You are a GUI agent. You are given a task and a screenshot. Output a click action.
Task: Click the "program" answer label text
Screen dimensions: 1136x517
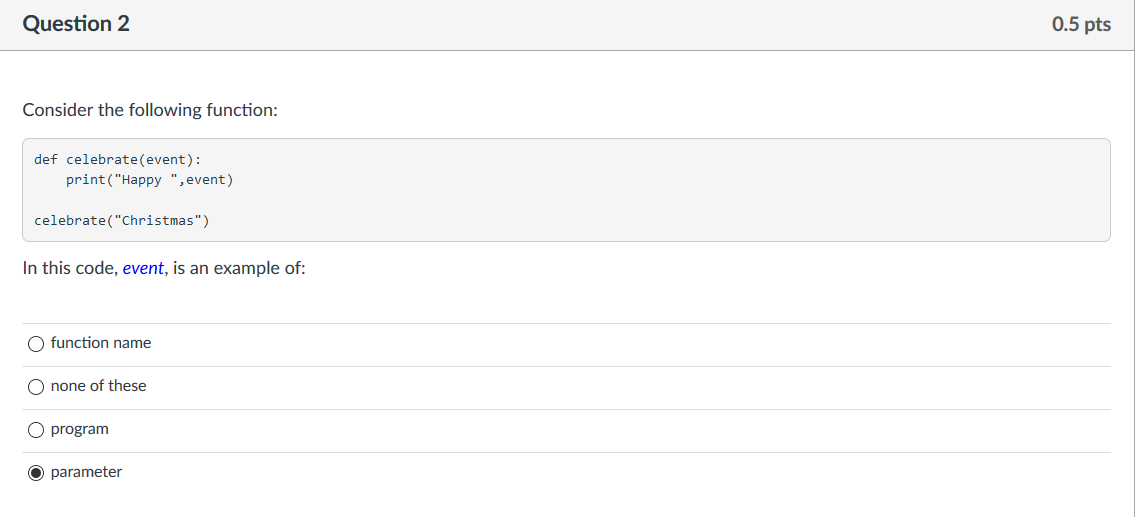(80, 429)
